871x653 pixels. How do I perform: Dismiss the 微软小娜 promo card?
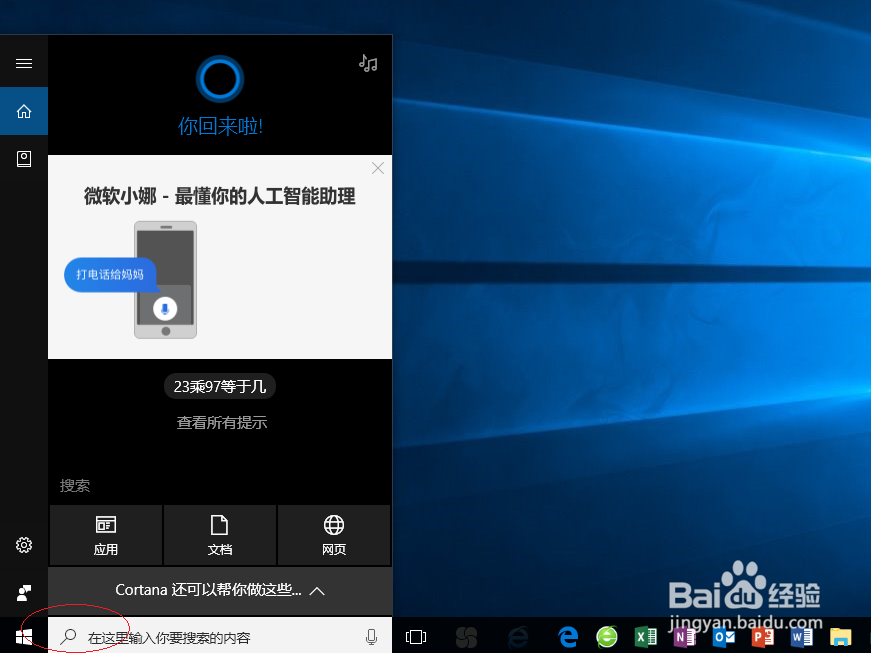click(377, 168)
